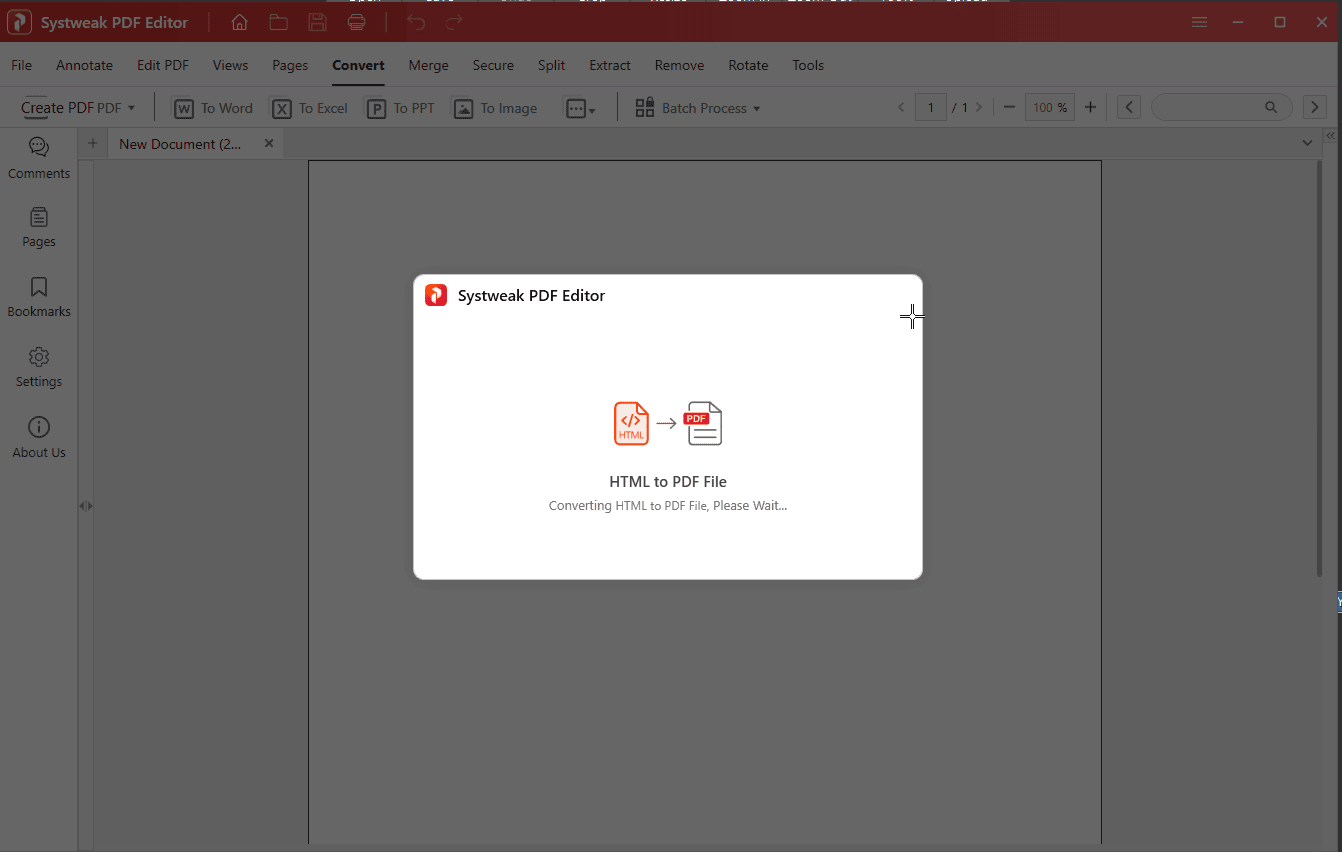
Task: Convert the document To Excel
Action: 310,108
